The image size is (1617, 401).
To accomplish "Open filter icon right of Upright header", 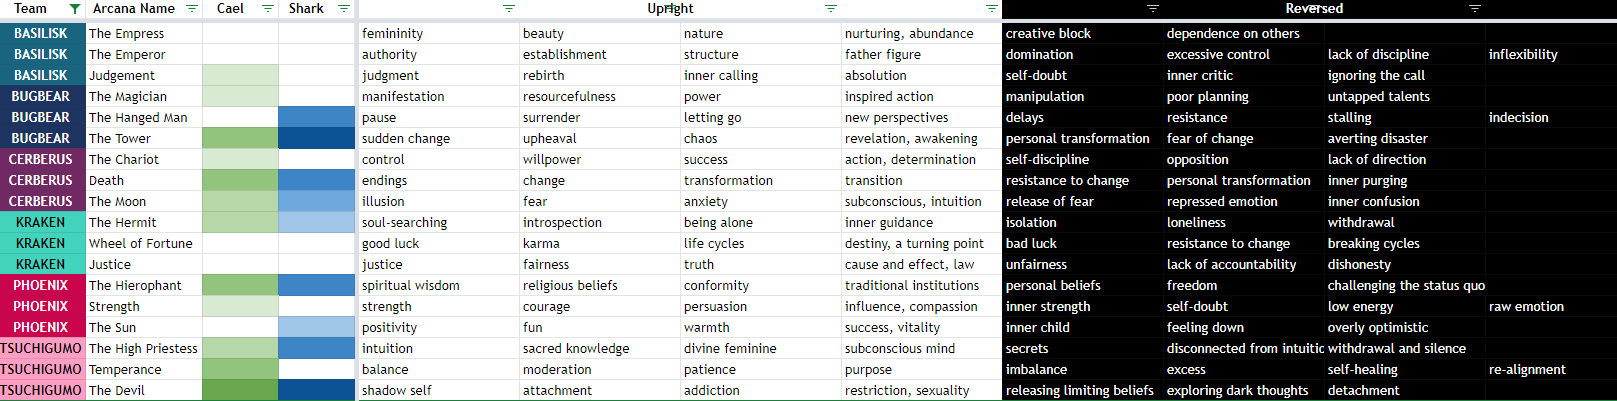I will pyautogui.click(x=831, y=9).
